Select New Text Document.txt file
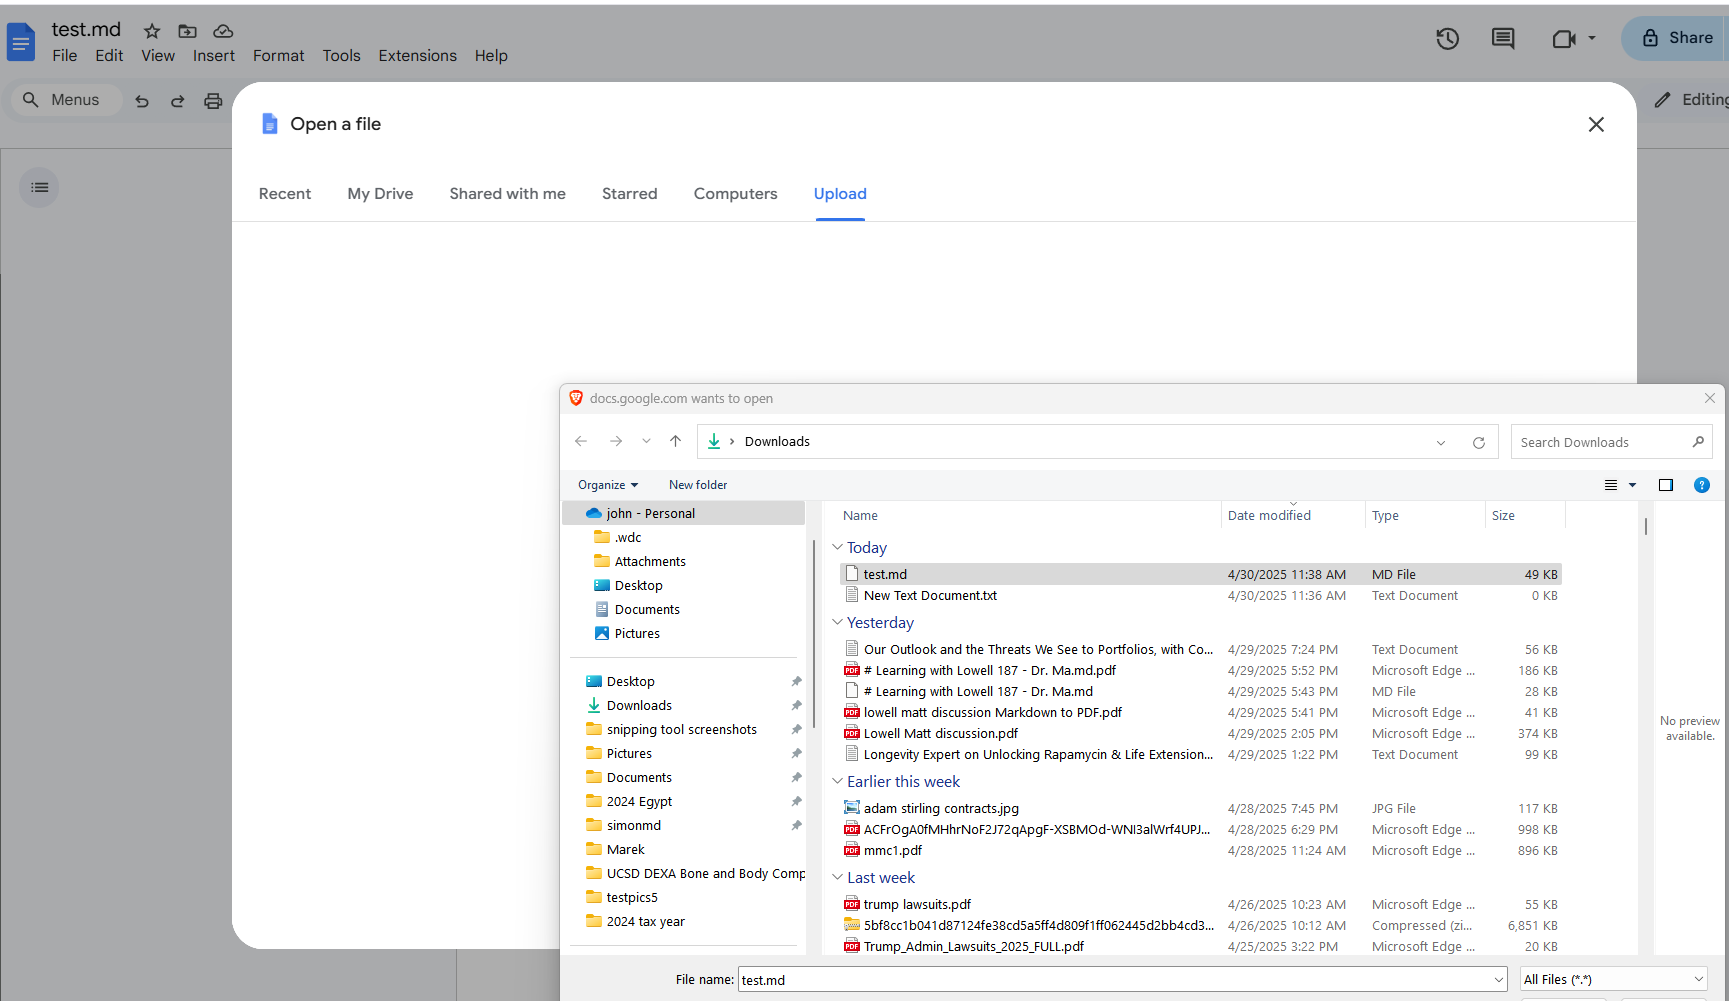Viewport: 1729px width, 1001px height. [x=1200, y=595]
